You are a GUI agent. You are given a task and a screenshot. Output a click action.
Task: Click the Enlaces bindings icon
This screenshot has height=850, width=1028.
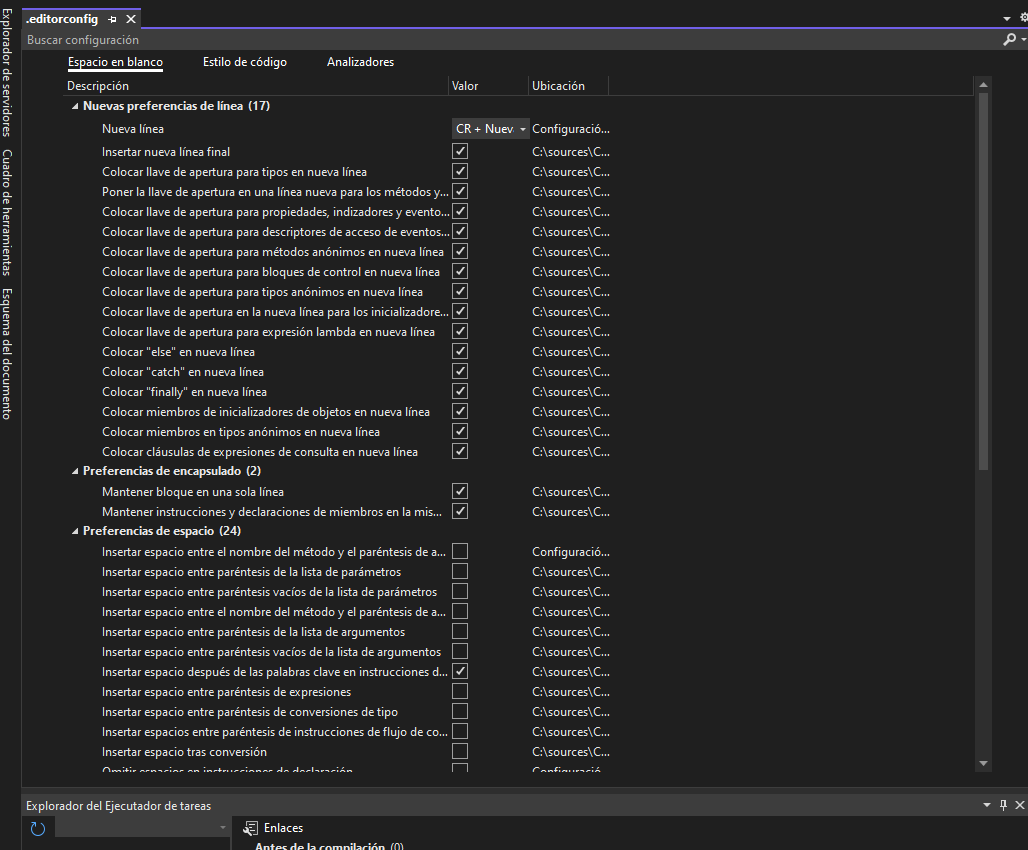click(249, 827)
